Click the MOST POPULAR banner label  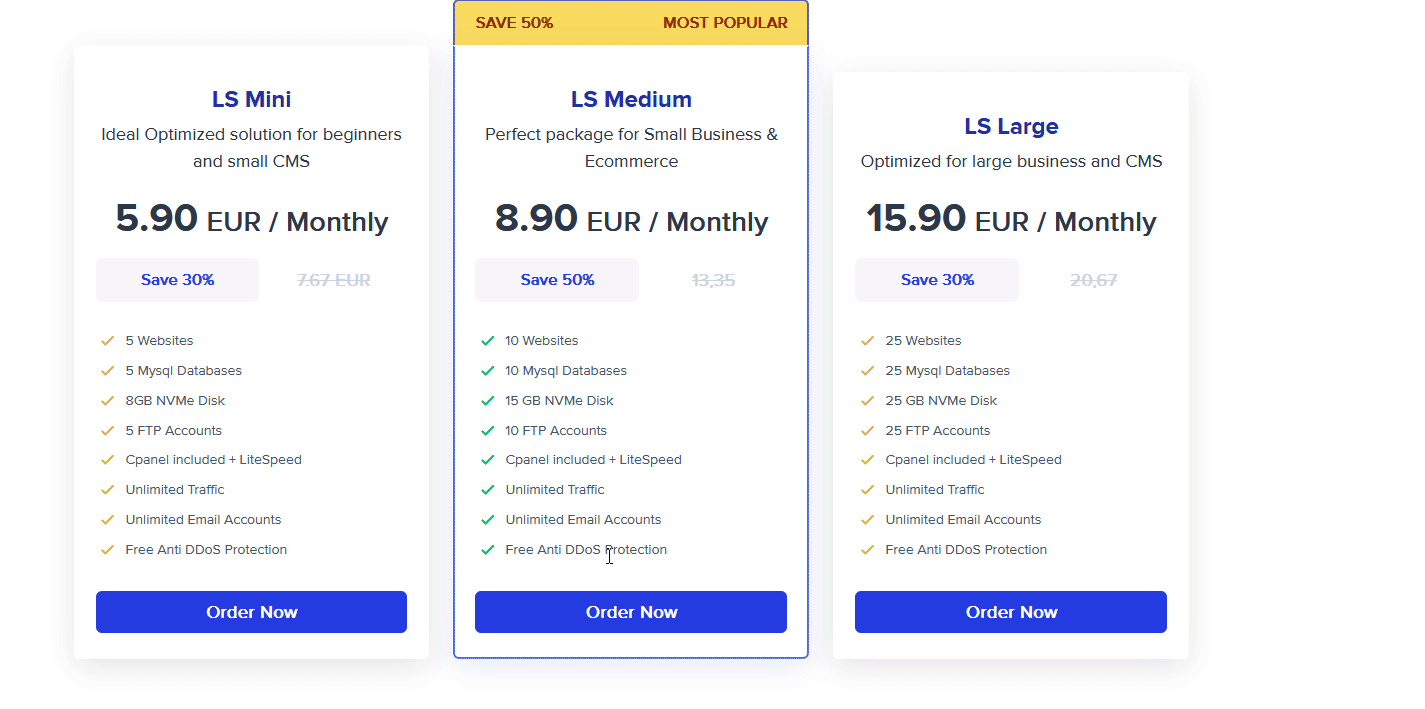click(x=725, y=23)
